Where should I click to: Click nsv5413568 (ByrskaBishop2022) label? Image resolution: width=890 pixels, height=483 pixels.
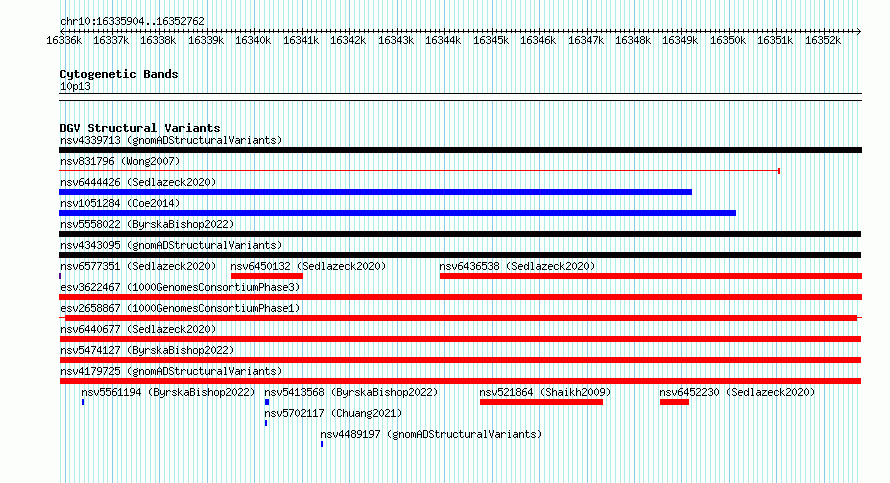pos(351,392)
